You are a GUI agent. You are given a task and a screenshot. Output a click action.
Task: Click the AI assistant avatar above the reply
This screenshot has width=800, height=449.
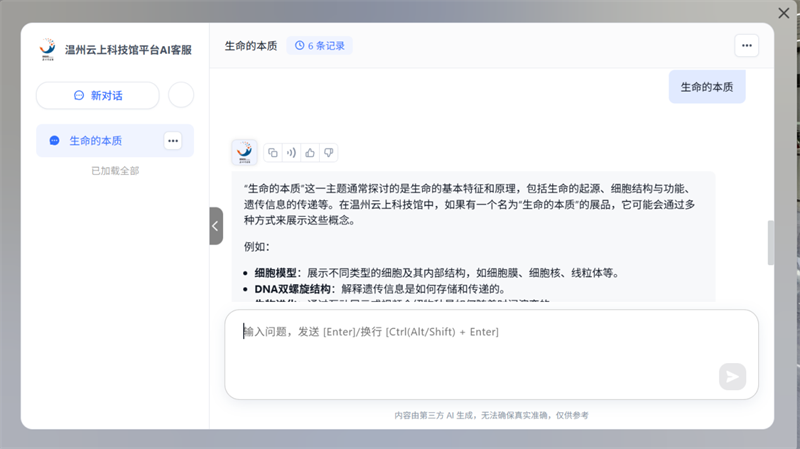click(x=244, y=153)
